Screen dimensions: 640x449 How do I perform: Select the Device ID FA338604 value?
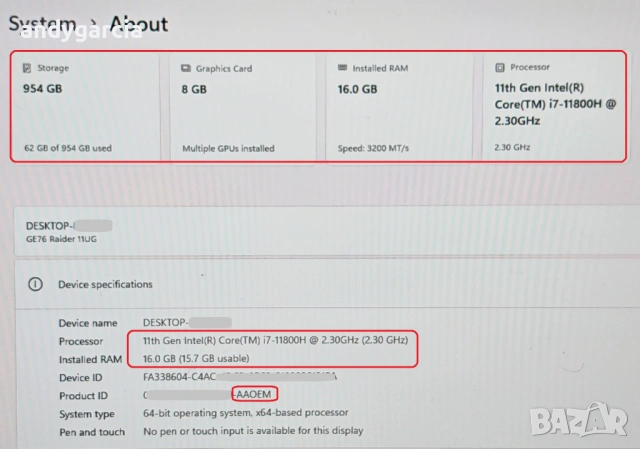[x=240, y=377]
